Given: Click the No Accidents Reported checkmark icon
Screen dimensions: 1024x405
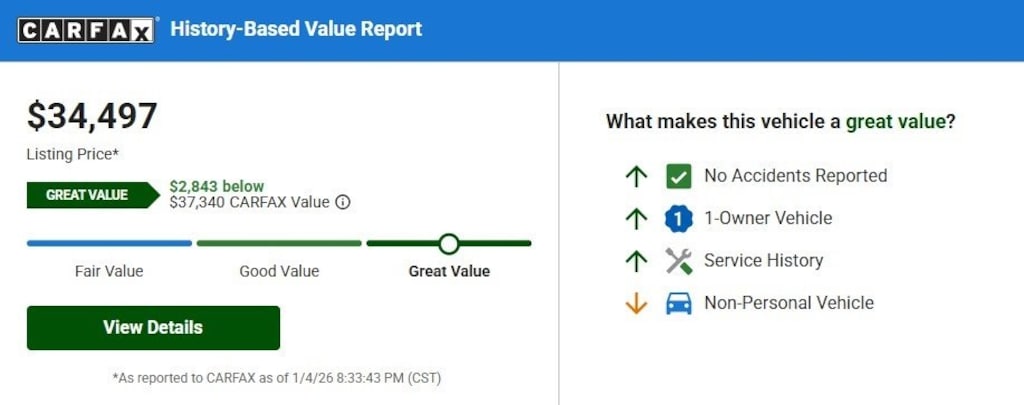Looking at the screenshot, I should pos(679,177).
